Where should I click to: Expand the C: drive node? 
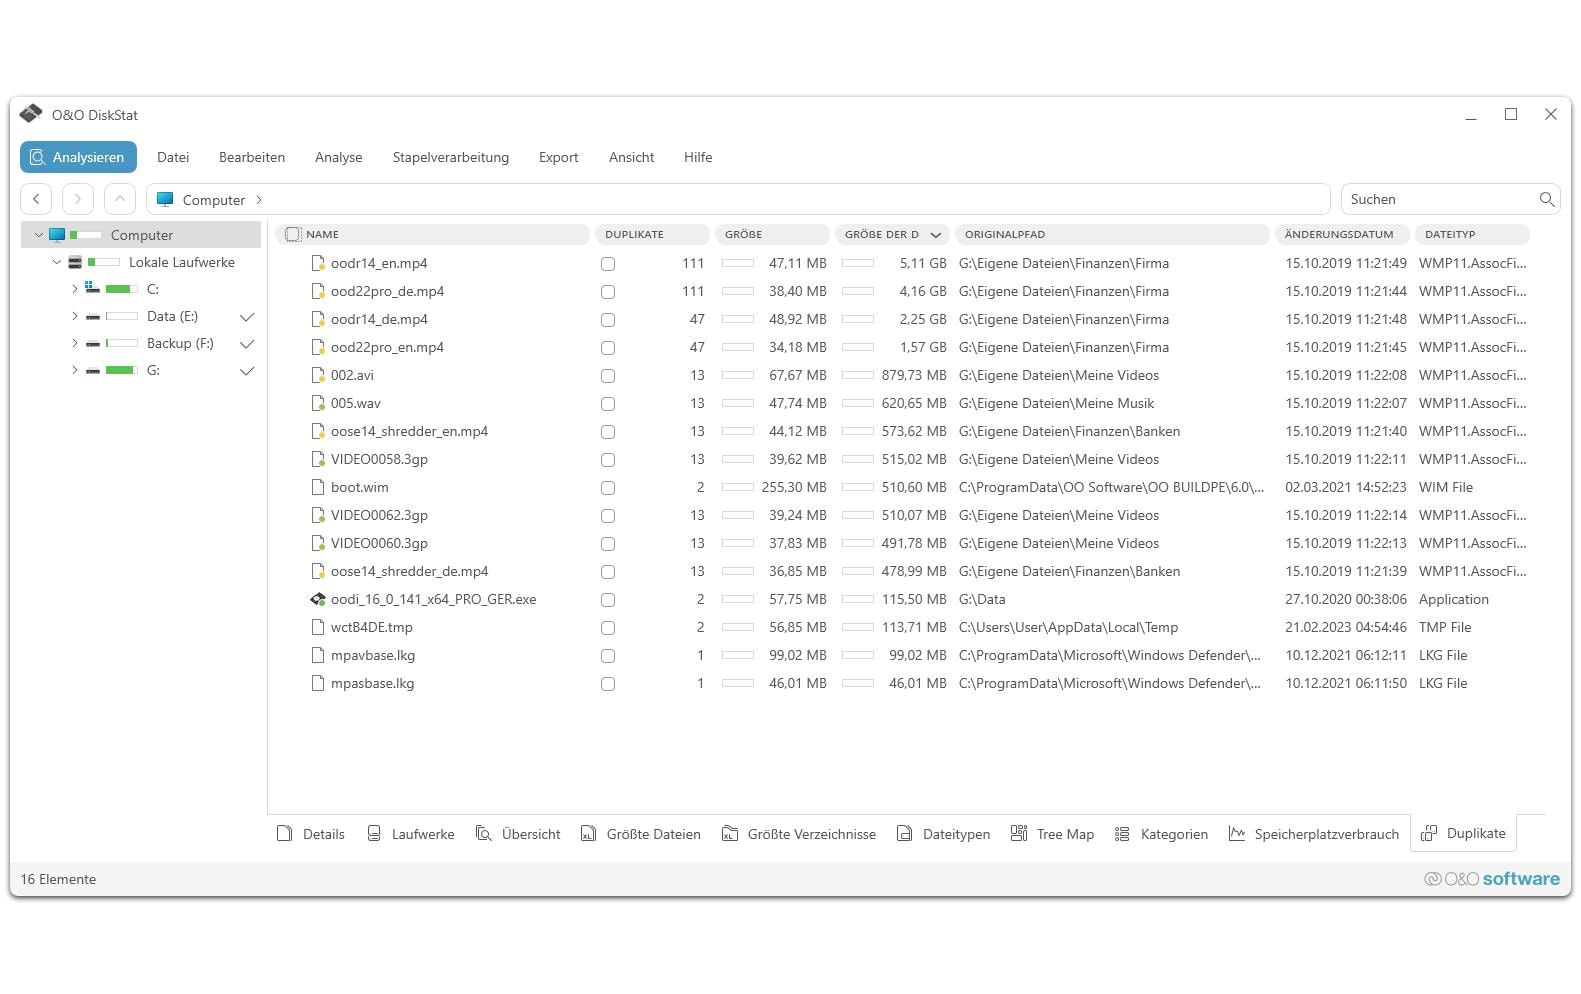(x=74, y=289)
